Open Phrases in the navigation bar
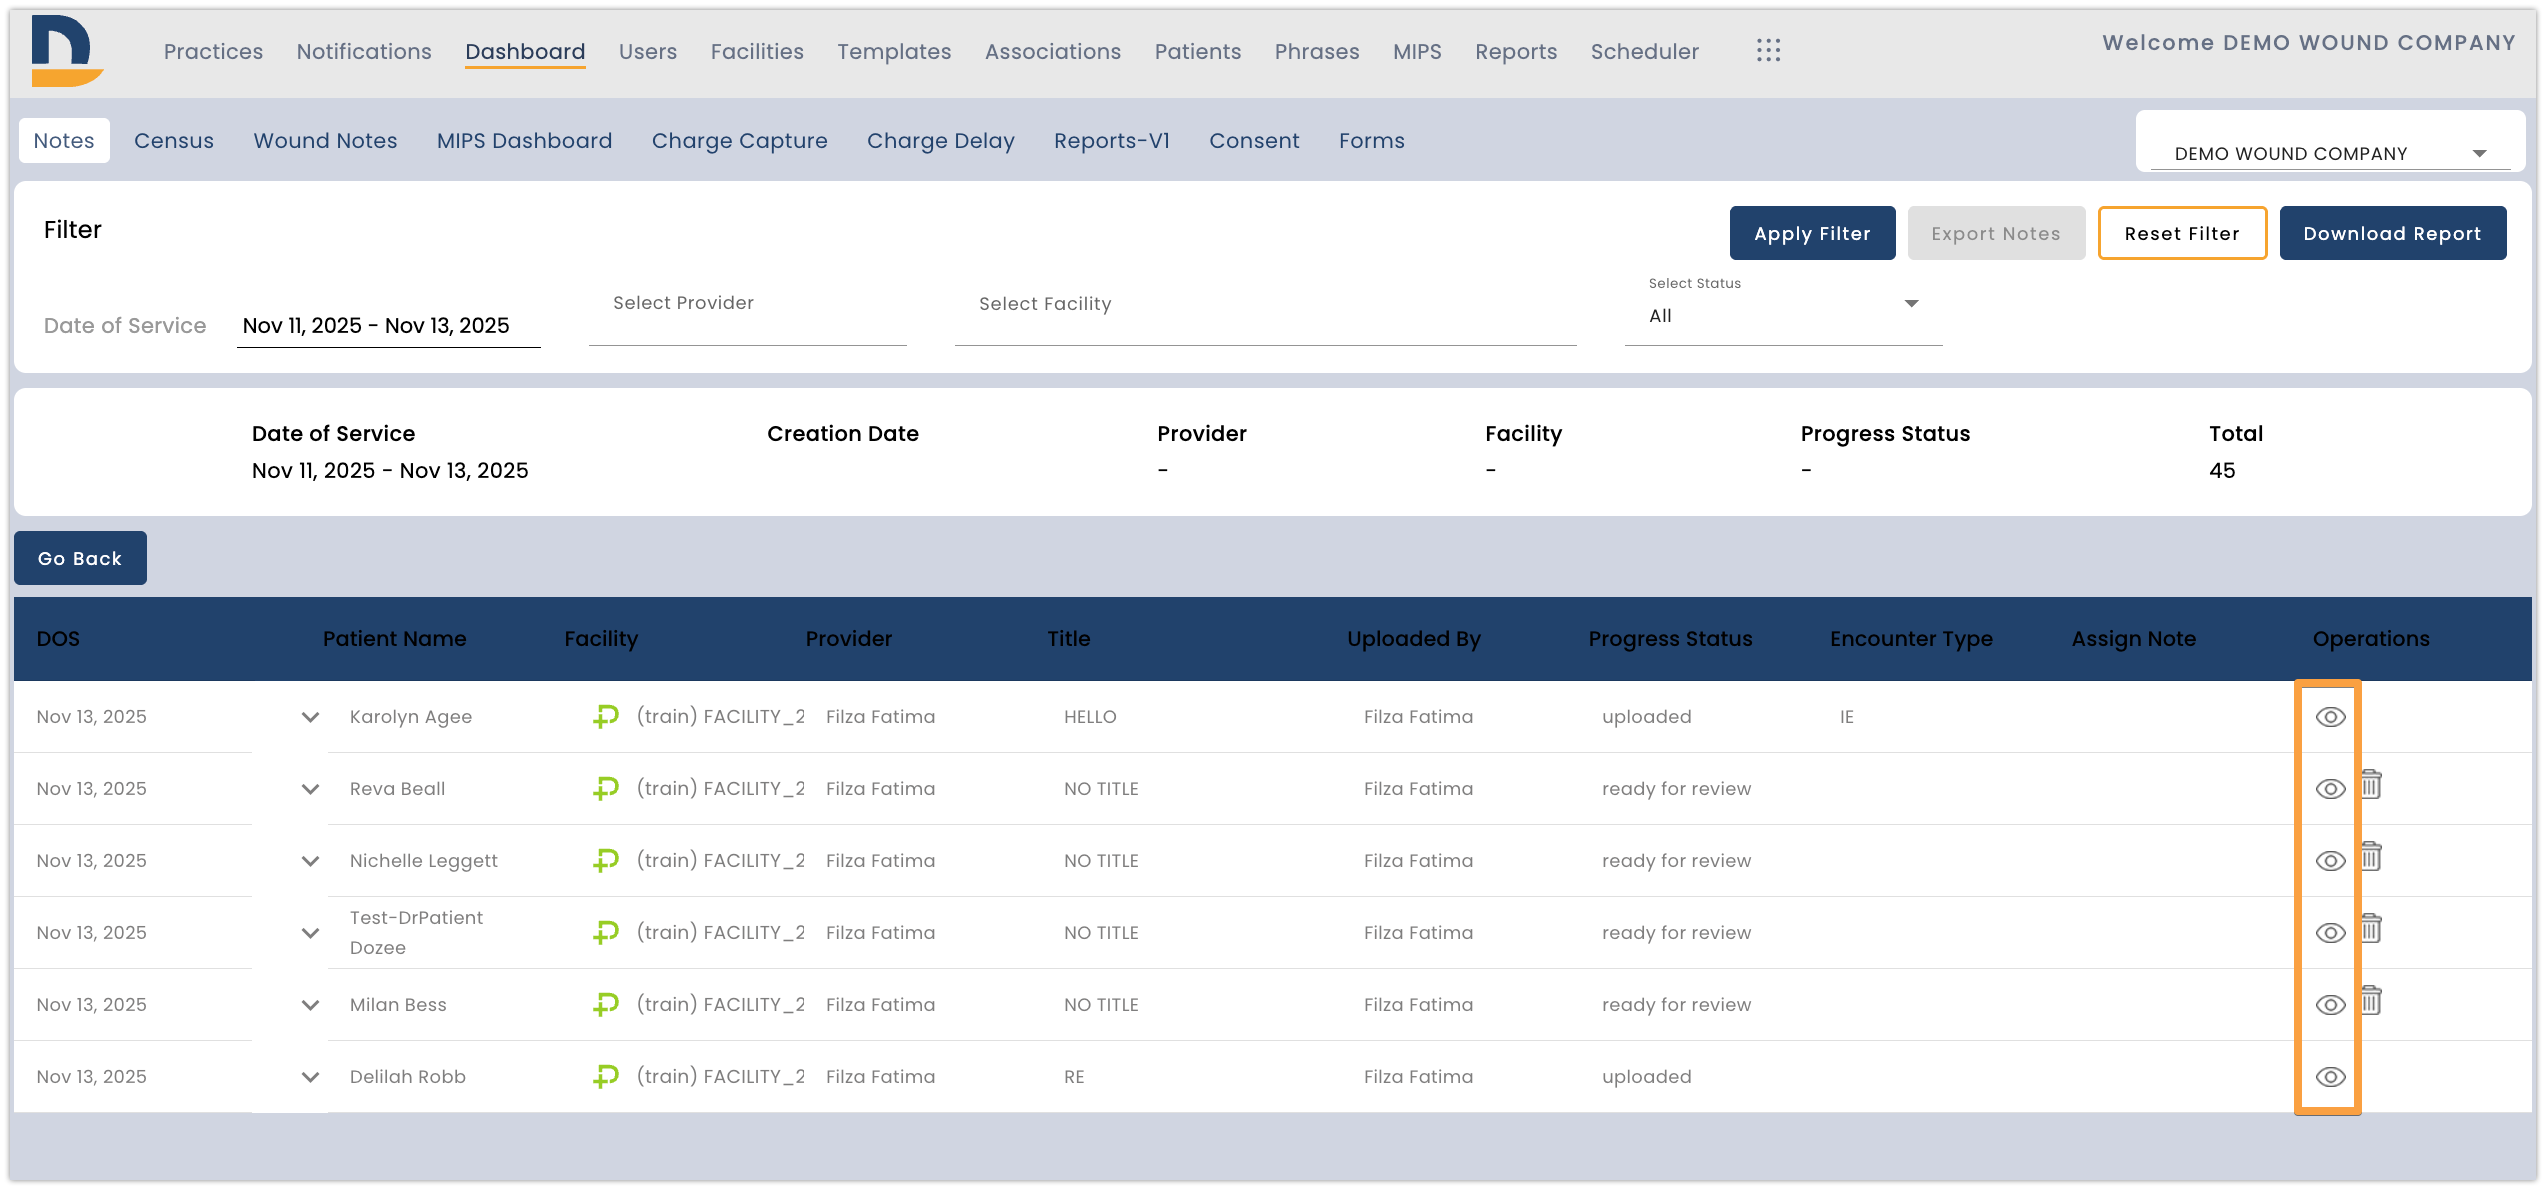The image size is (2546, 1190). coord(1317,51)
